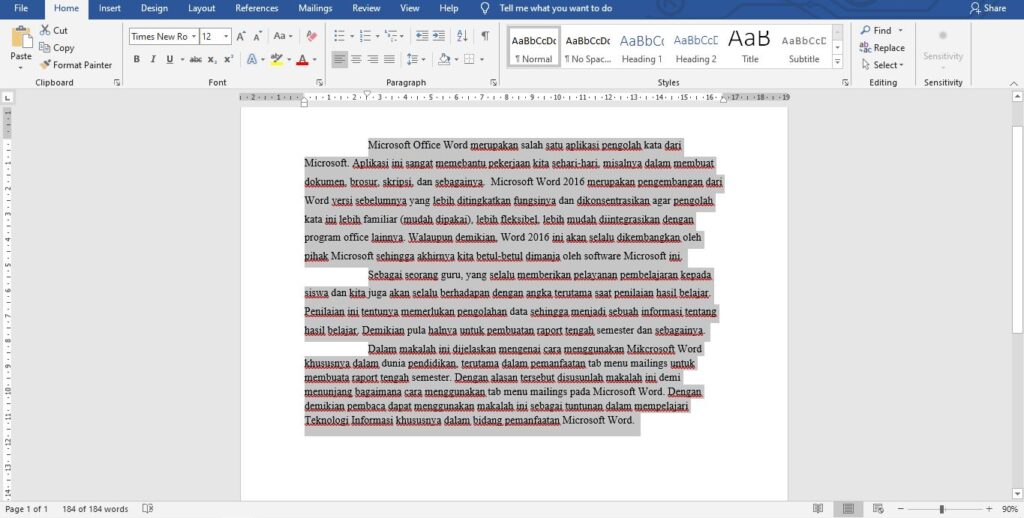Share the document
The height and width of the screenshot is (518, 1024).
(x=988, y=8)
